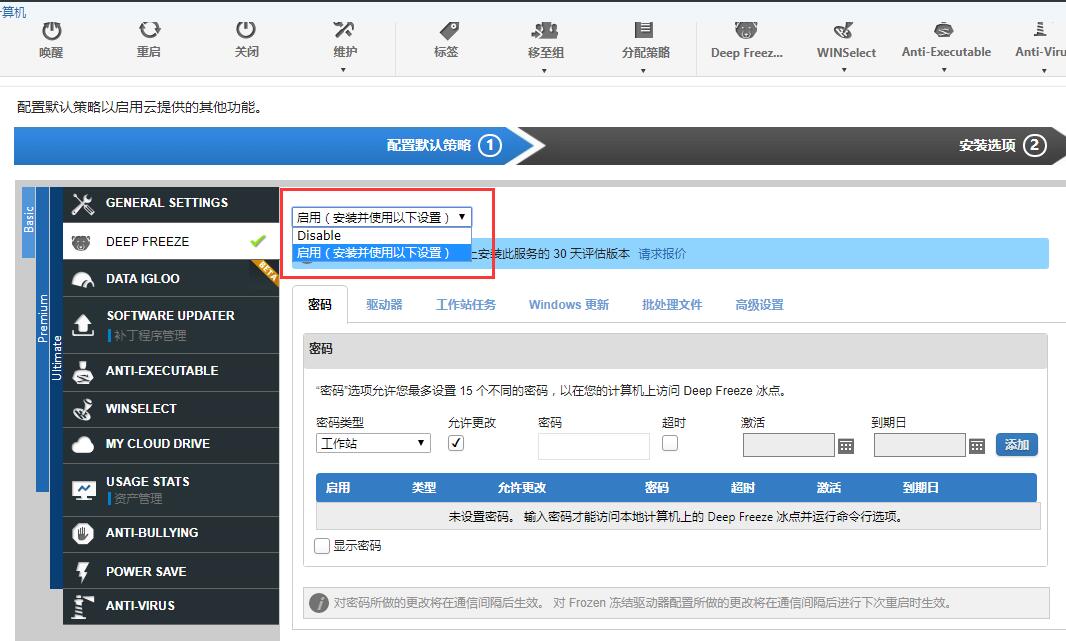Open calendar icon beside 激活 date field
Viewport: 1066px width, 641px height.
(x=846, y=446)
